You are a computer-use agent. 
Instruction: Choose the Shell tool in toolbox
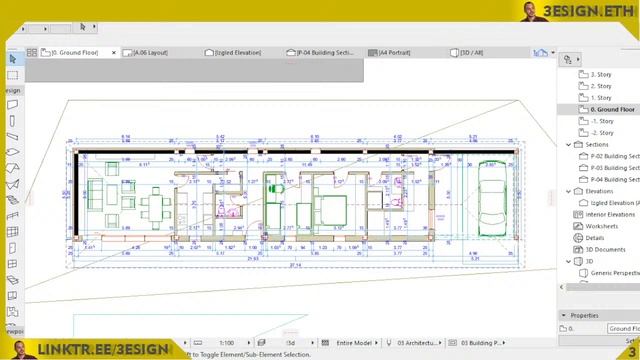pos(13,184)
